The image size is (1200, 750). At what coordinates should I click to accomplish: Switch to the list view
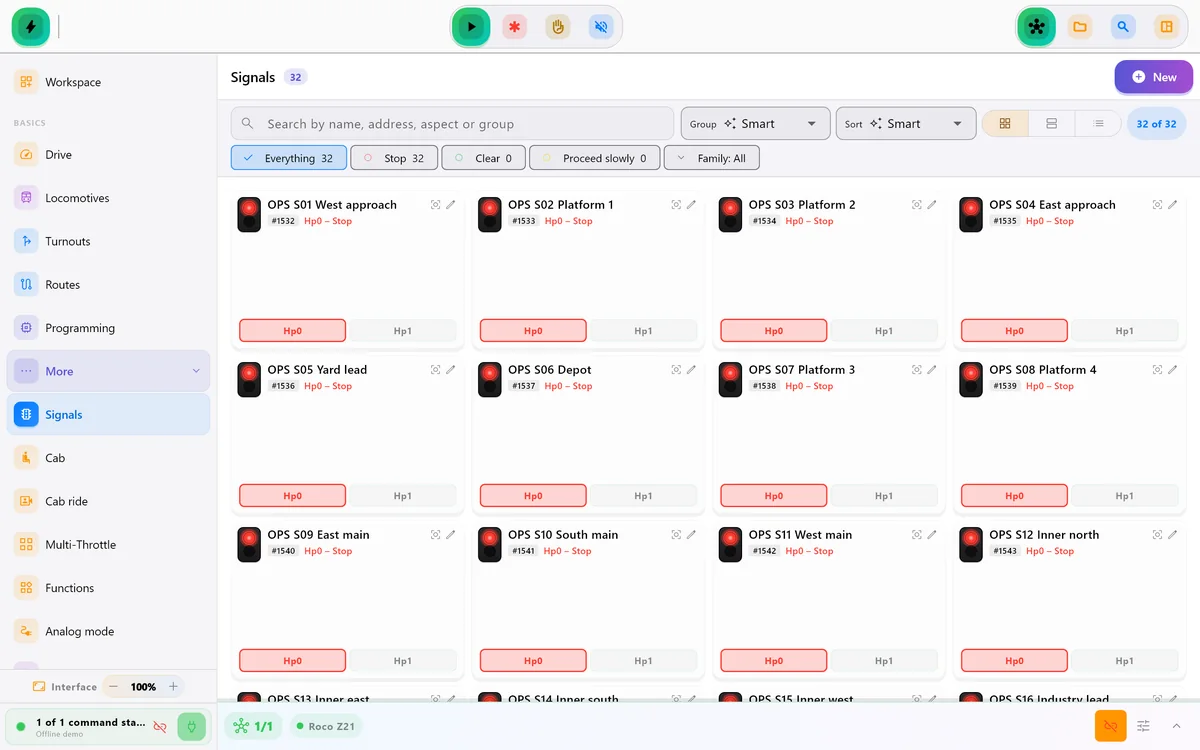(1098, 124)
